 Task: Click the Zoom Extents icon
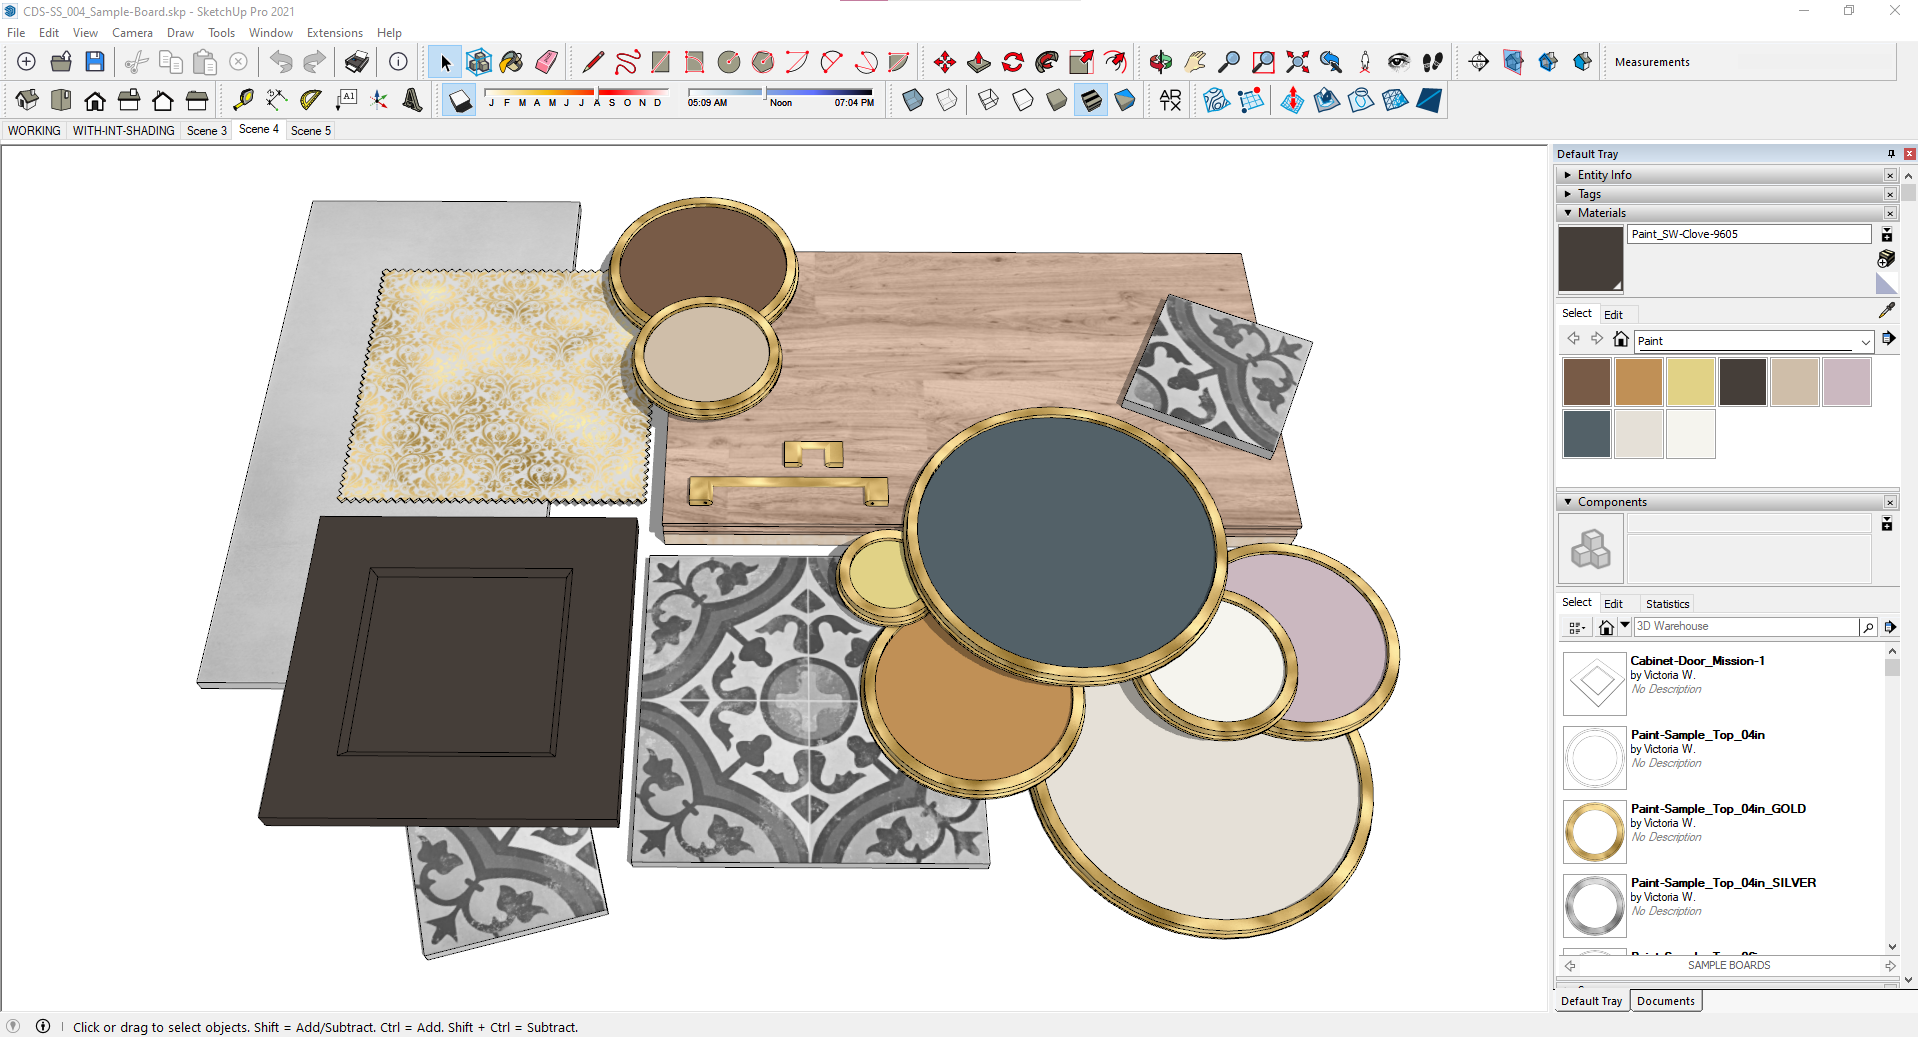(1297, 61)
